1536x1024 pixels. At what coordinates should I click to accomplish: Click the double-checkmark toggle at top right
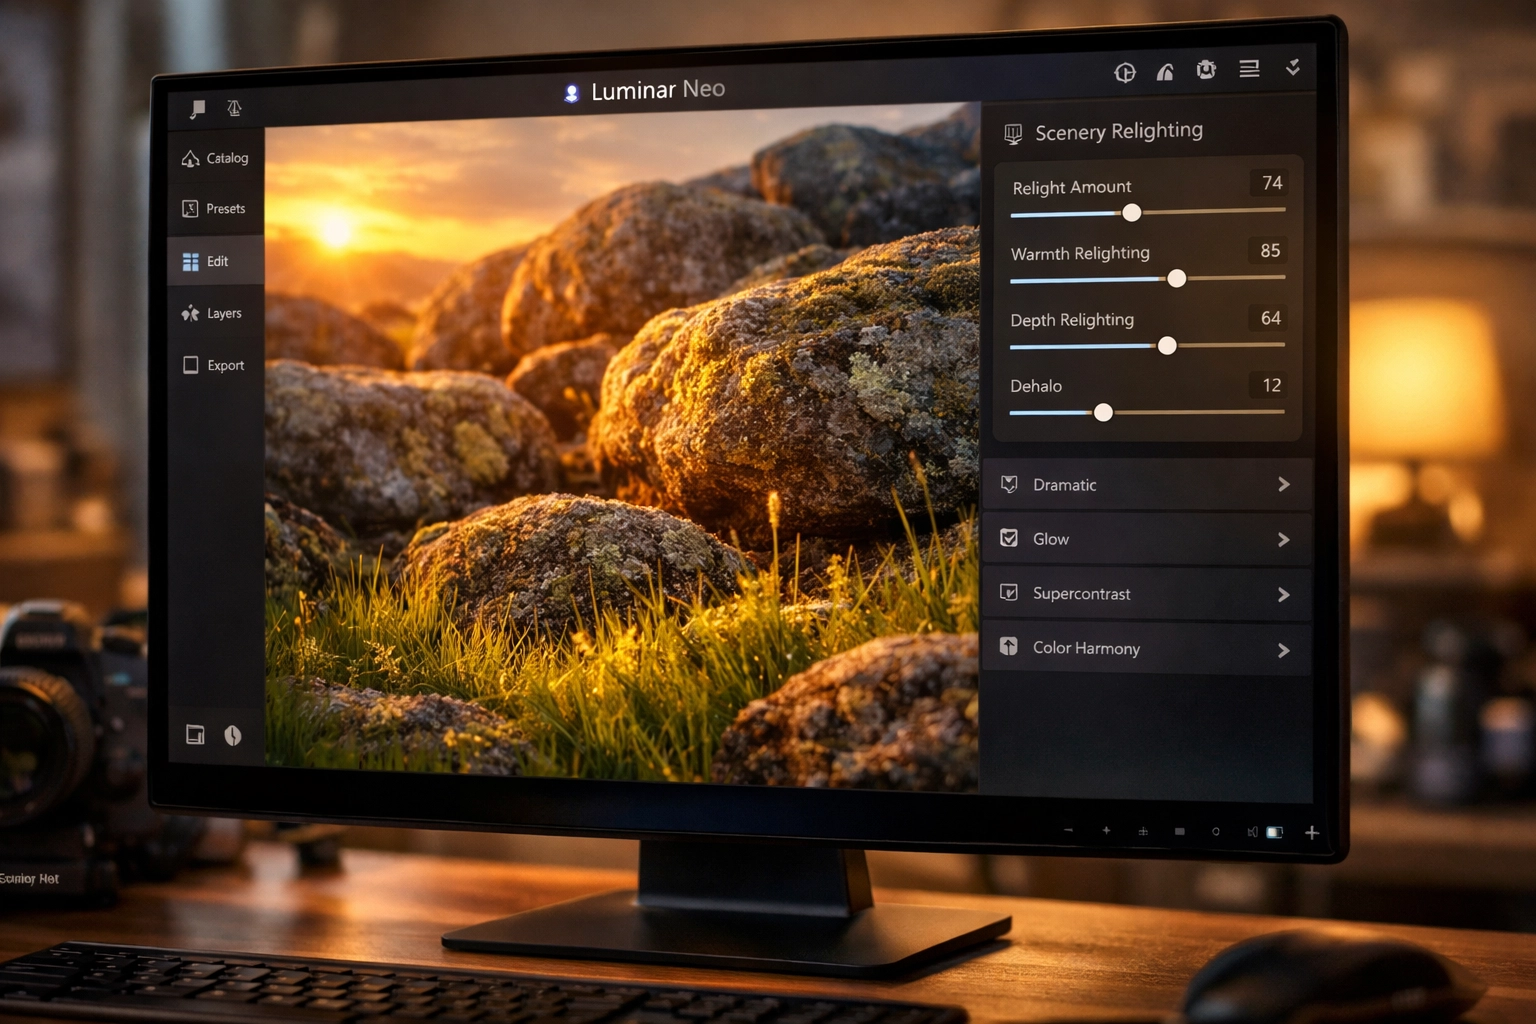click(1293, 68)
